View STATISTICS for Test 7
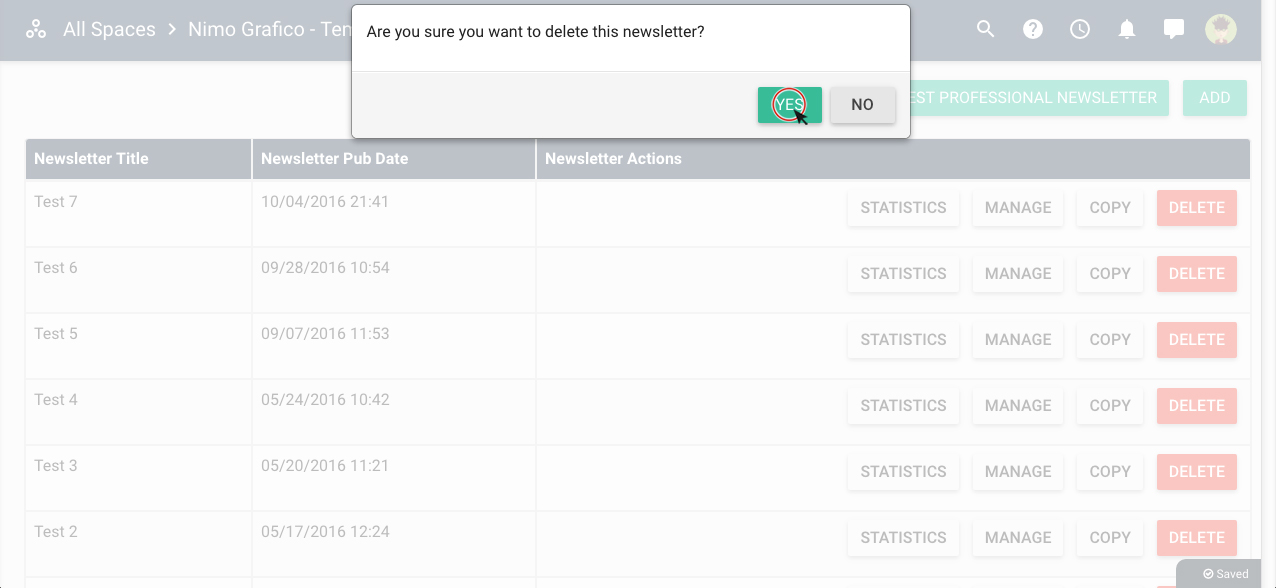1276x588 pixels. point(903,208)
